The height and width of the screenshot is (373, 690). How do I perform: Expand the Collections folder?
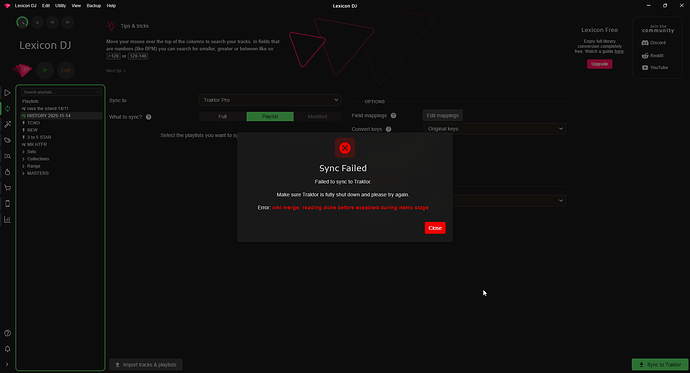pos(23,159)
